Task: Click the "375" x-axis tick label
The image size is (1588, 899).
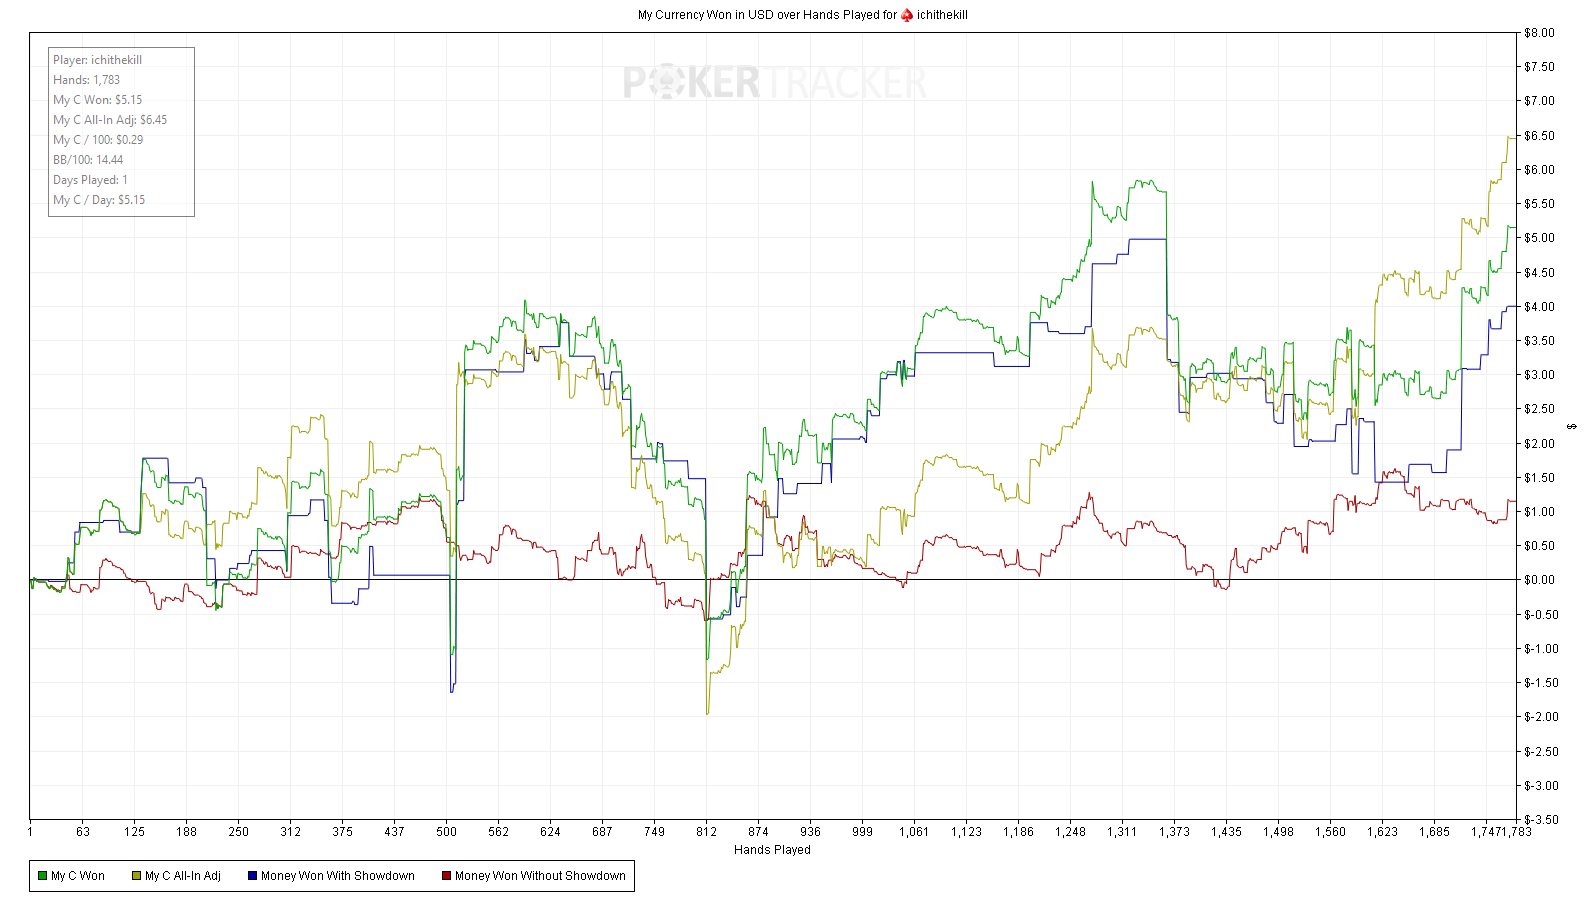Action: tap(343, 832)
